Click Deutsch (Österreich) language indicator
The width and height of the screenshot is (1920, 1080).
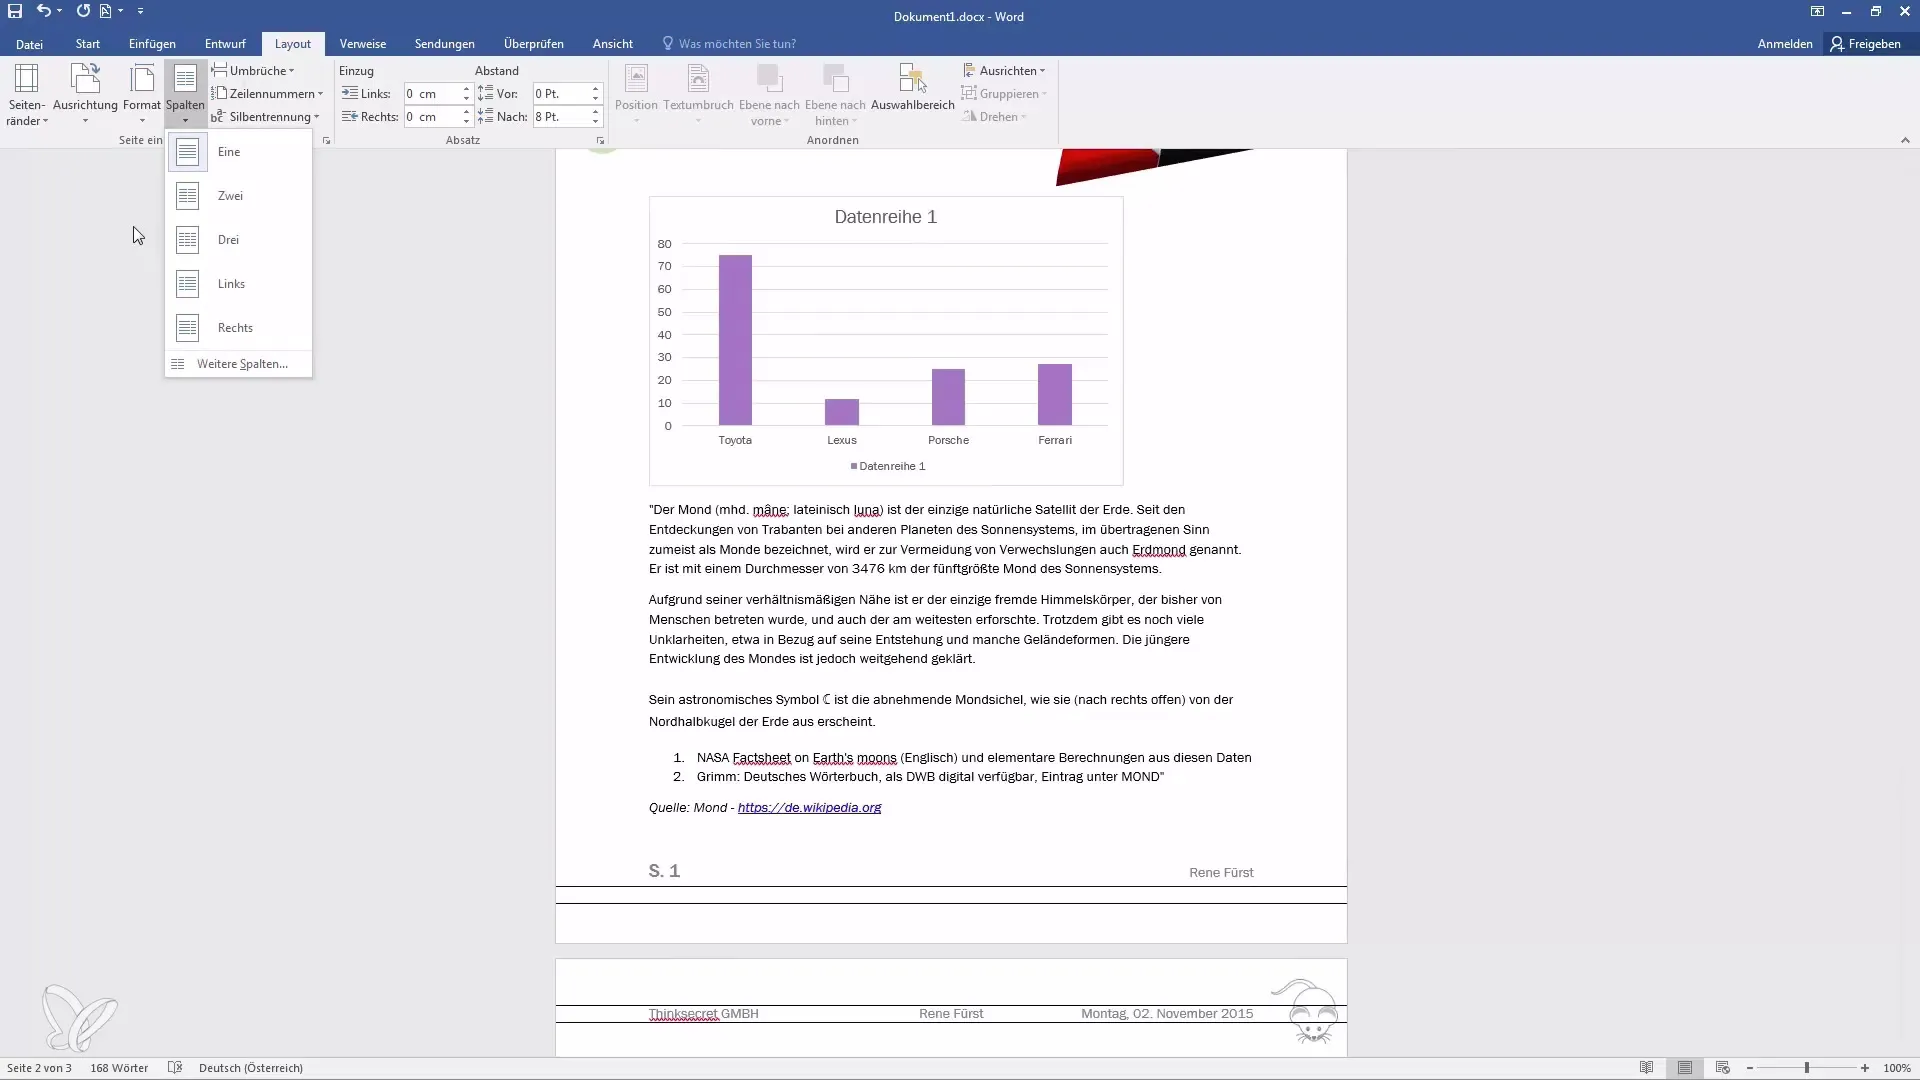(x=251, y=1068)
